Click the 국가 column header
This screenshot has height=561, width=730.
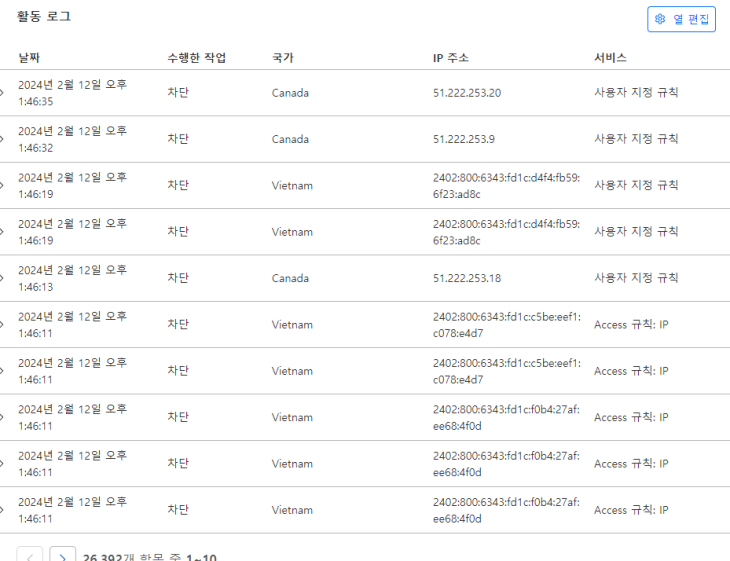coord(283,58)
